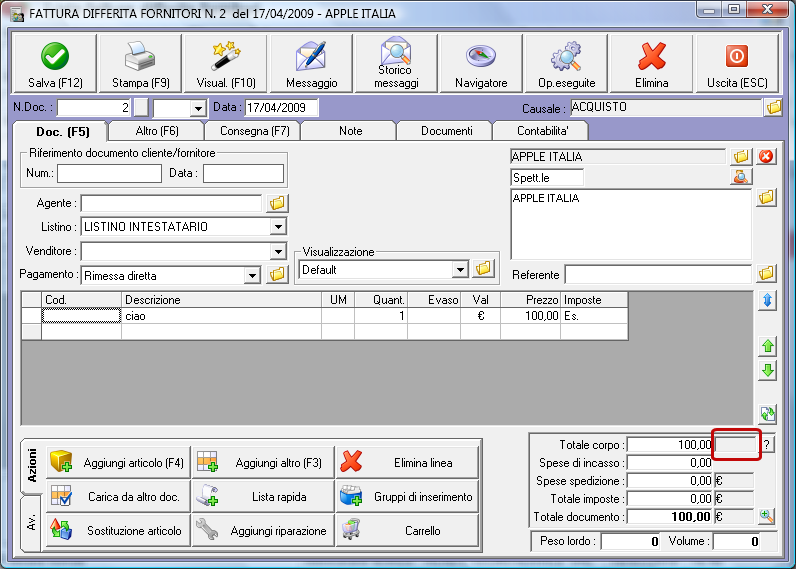
Task: Show Op.eseguite executed operations
Action: pyautogui.click(x=567, y=64)
